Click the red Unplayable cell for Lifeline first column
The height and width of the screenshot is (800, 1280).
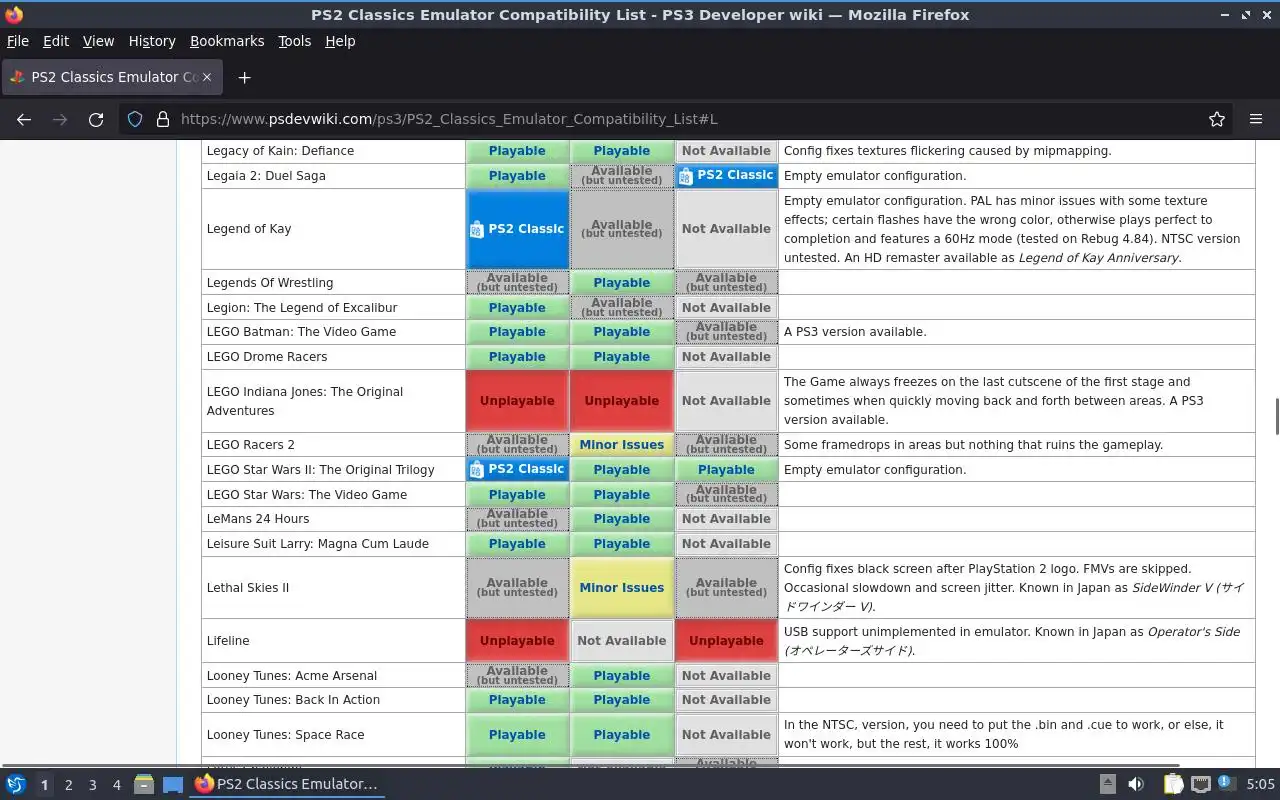(517, 641)
